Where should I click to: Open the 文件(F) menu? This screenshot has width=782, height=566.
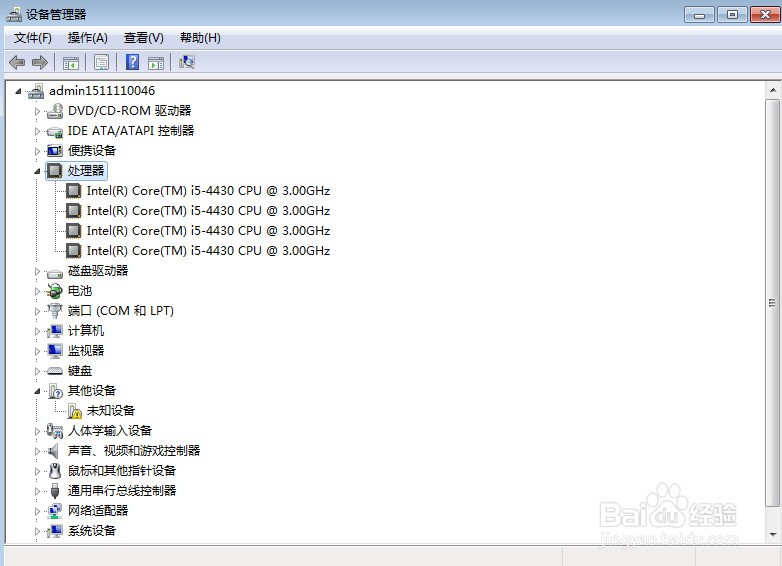[x=32, y=38]
